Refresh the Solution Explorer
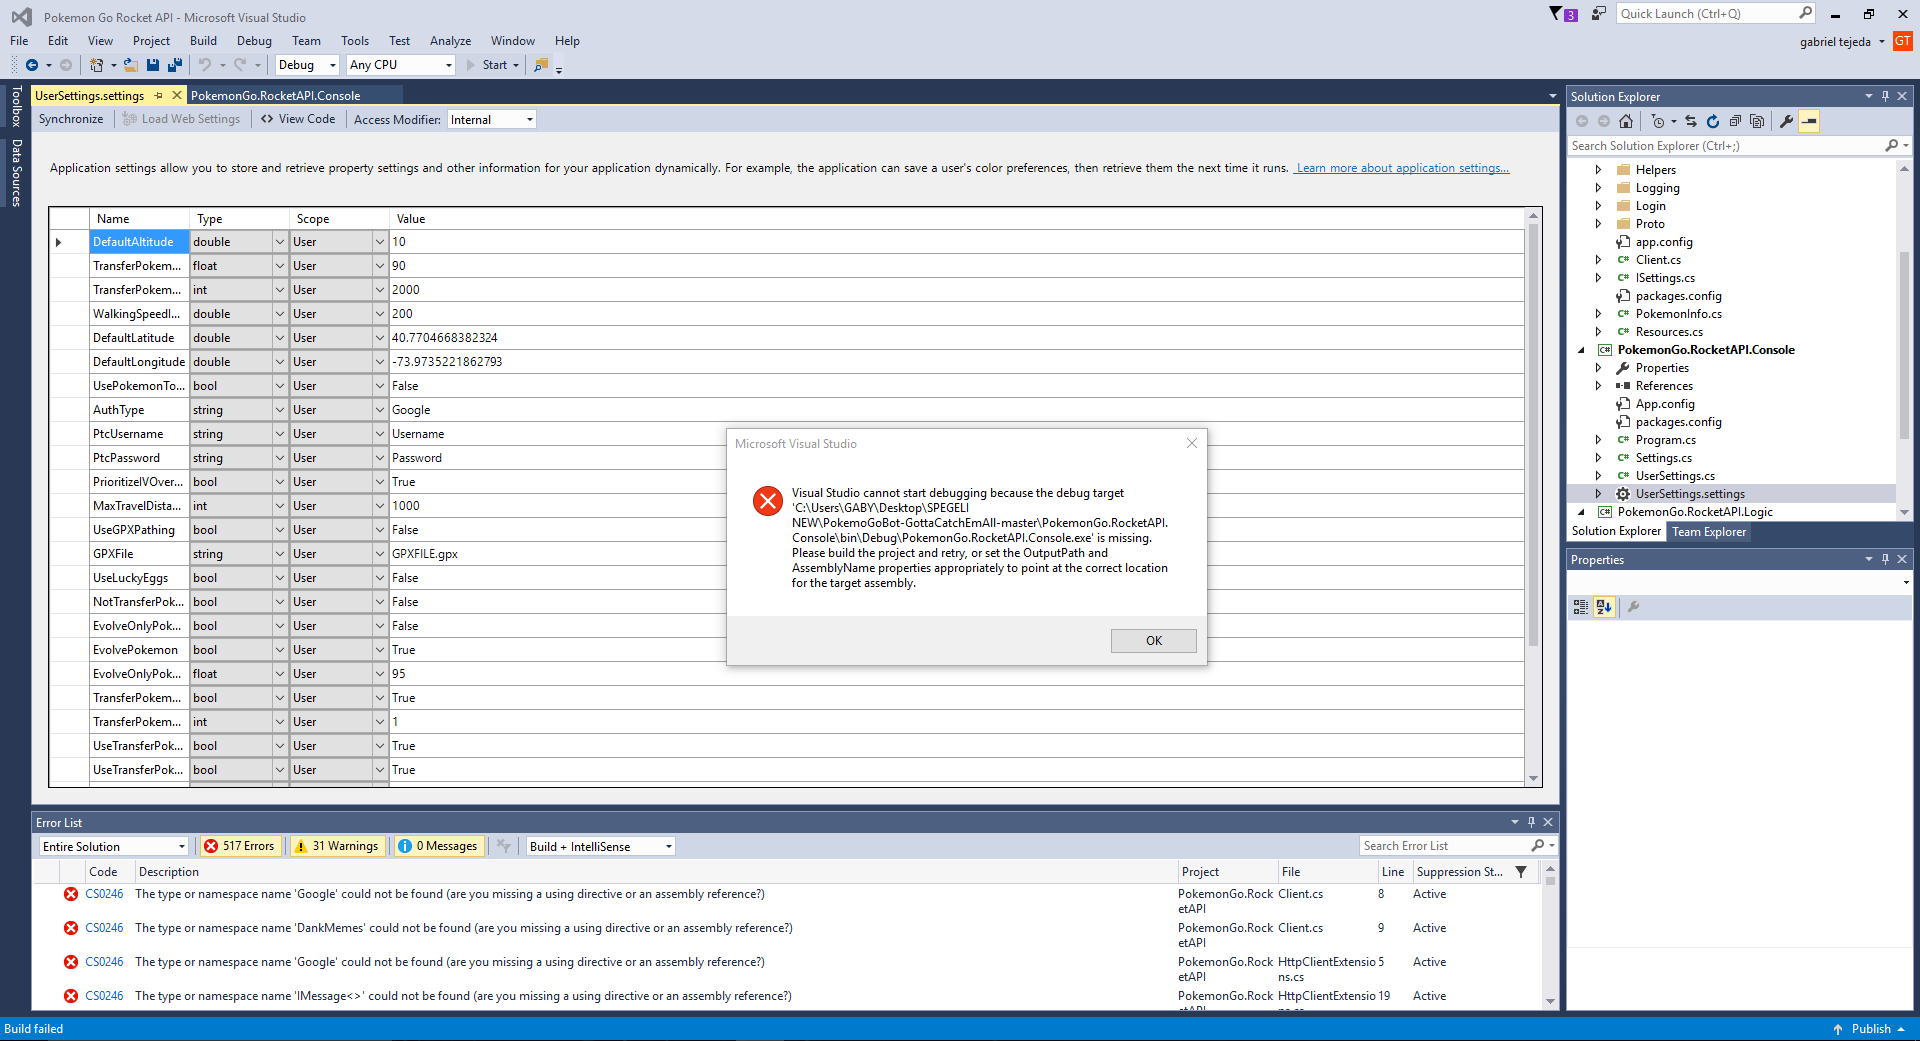1920x1041 pixels. coord(1713,121)
